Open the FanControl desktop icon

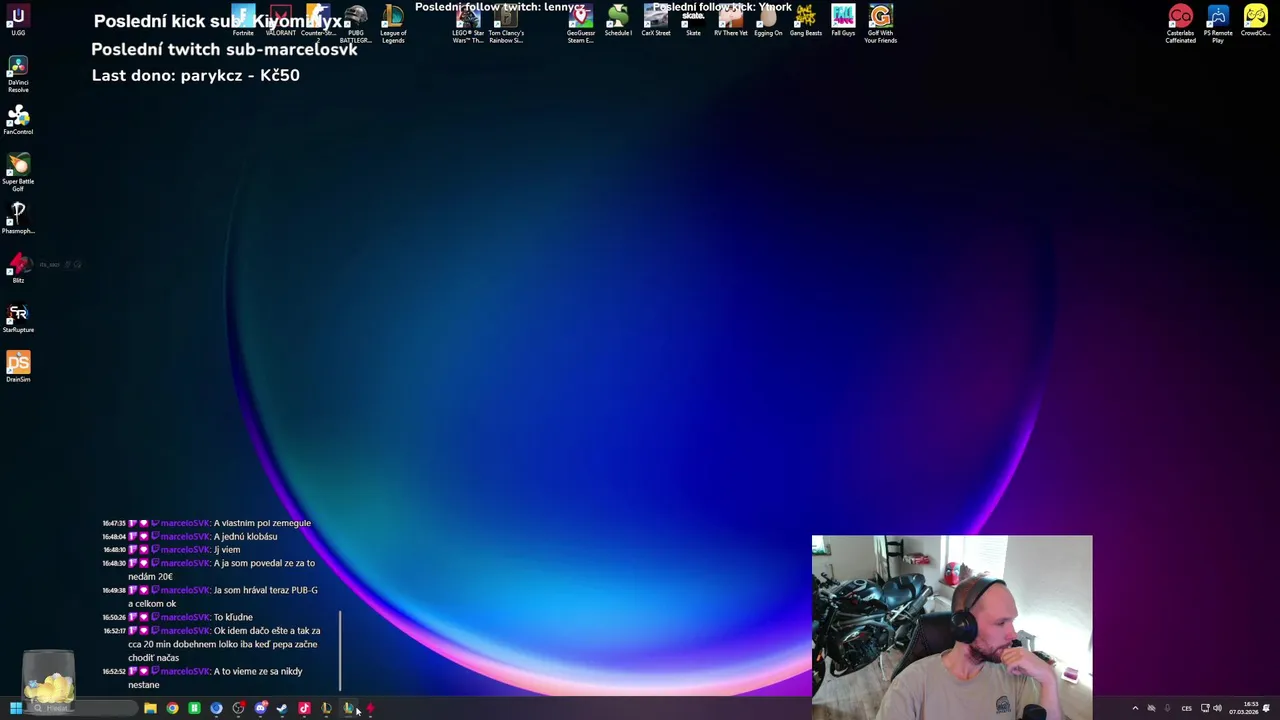coord(18,119)
